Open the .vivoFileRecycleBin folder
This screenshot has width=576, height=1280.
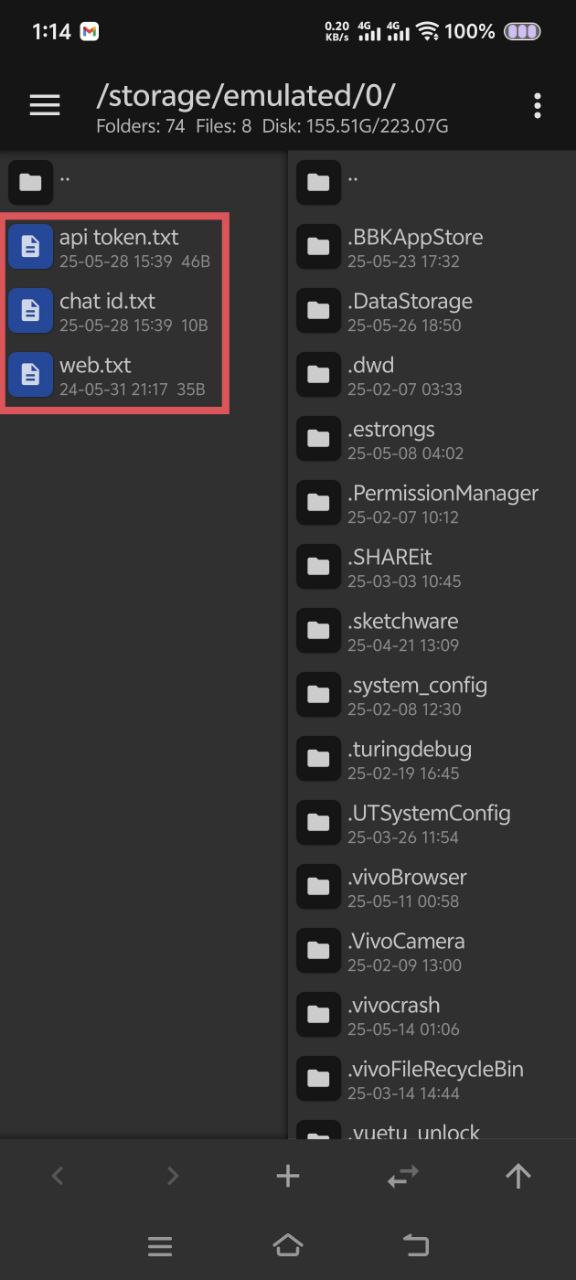432,1078
